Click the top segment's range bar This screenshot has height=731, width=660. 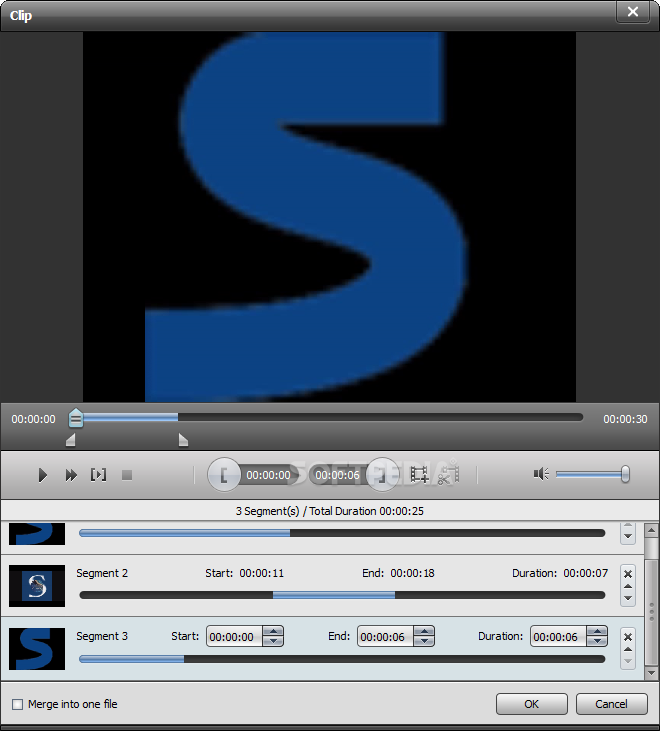pyautogui.click(x=342, y=533)
